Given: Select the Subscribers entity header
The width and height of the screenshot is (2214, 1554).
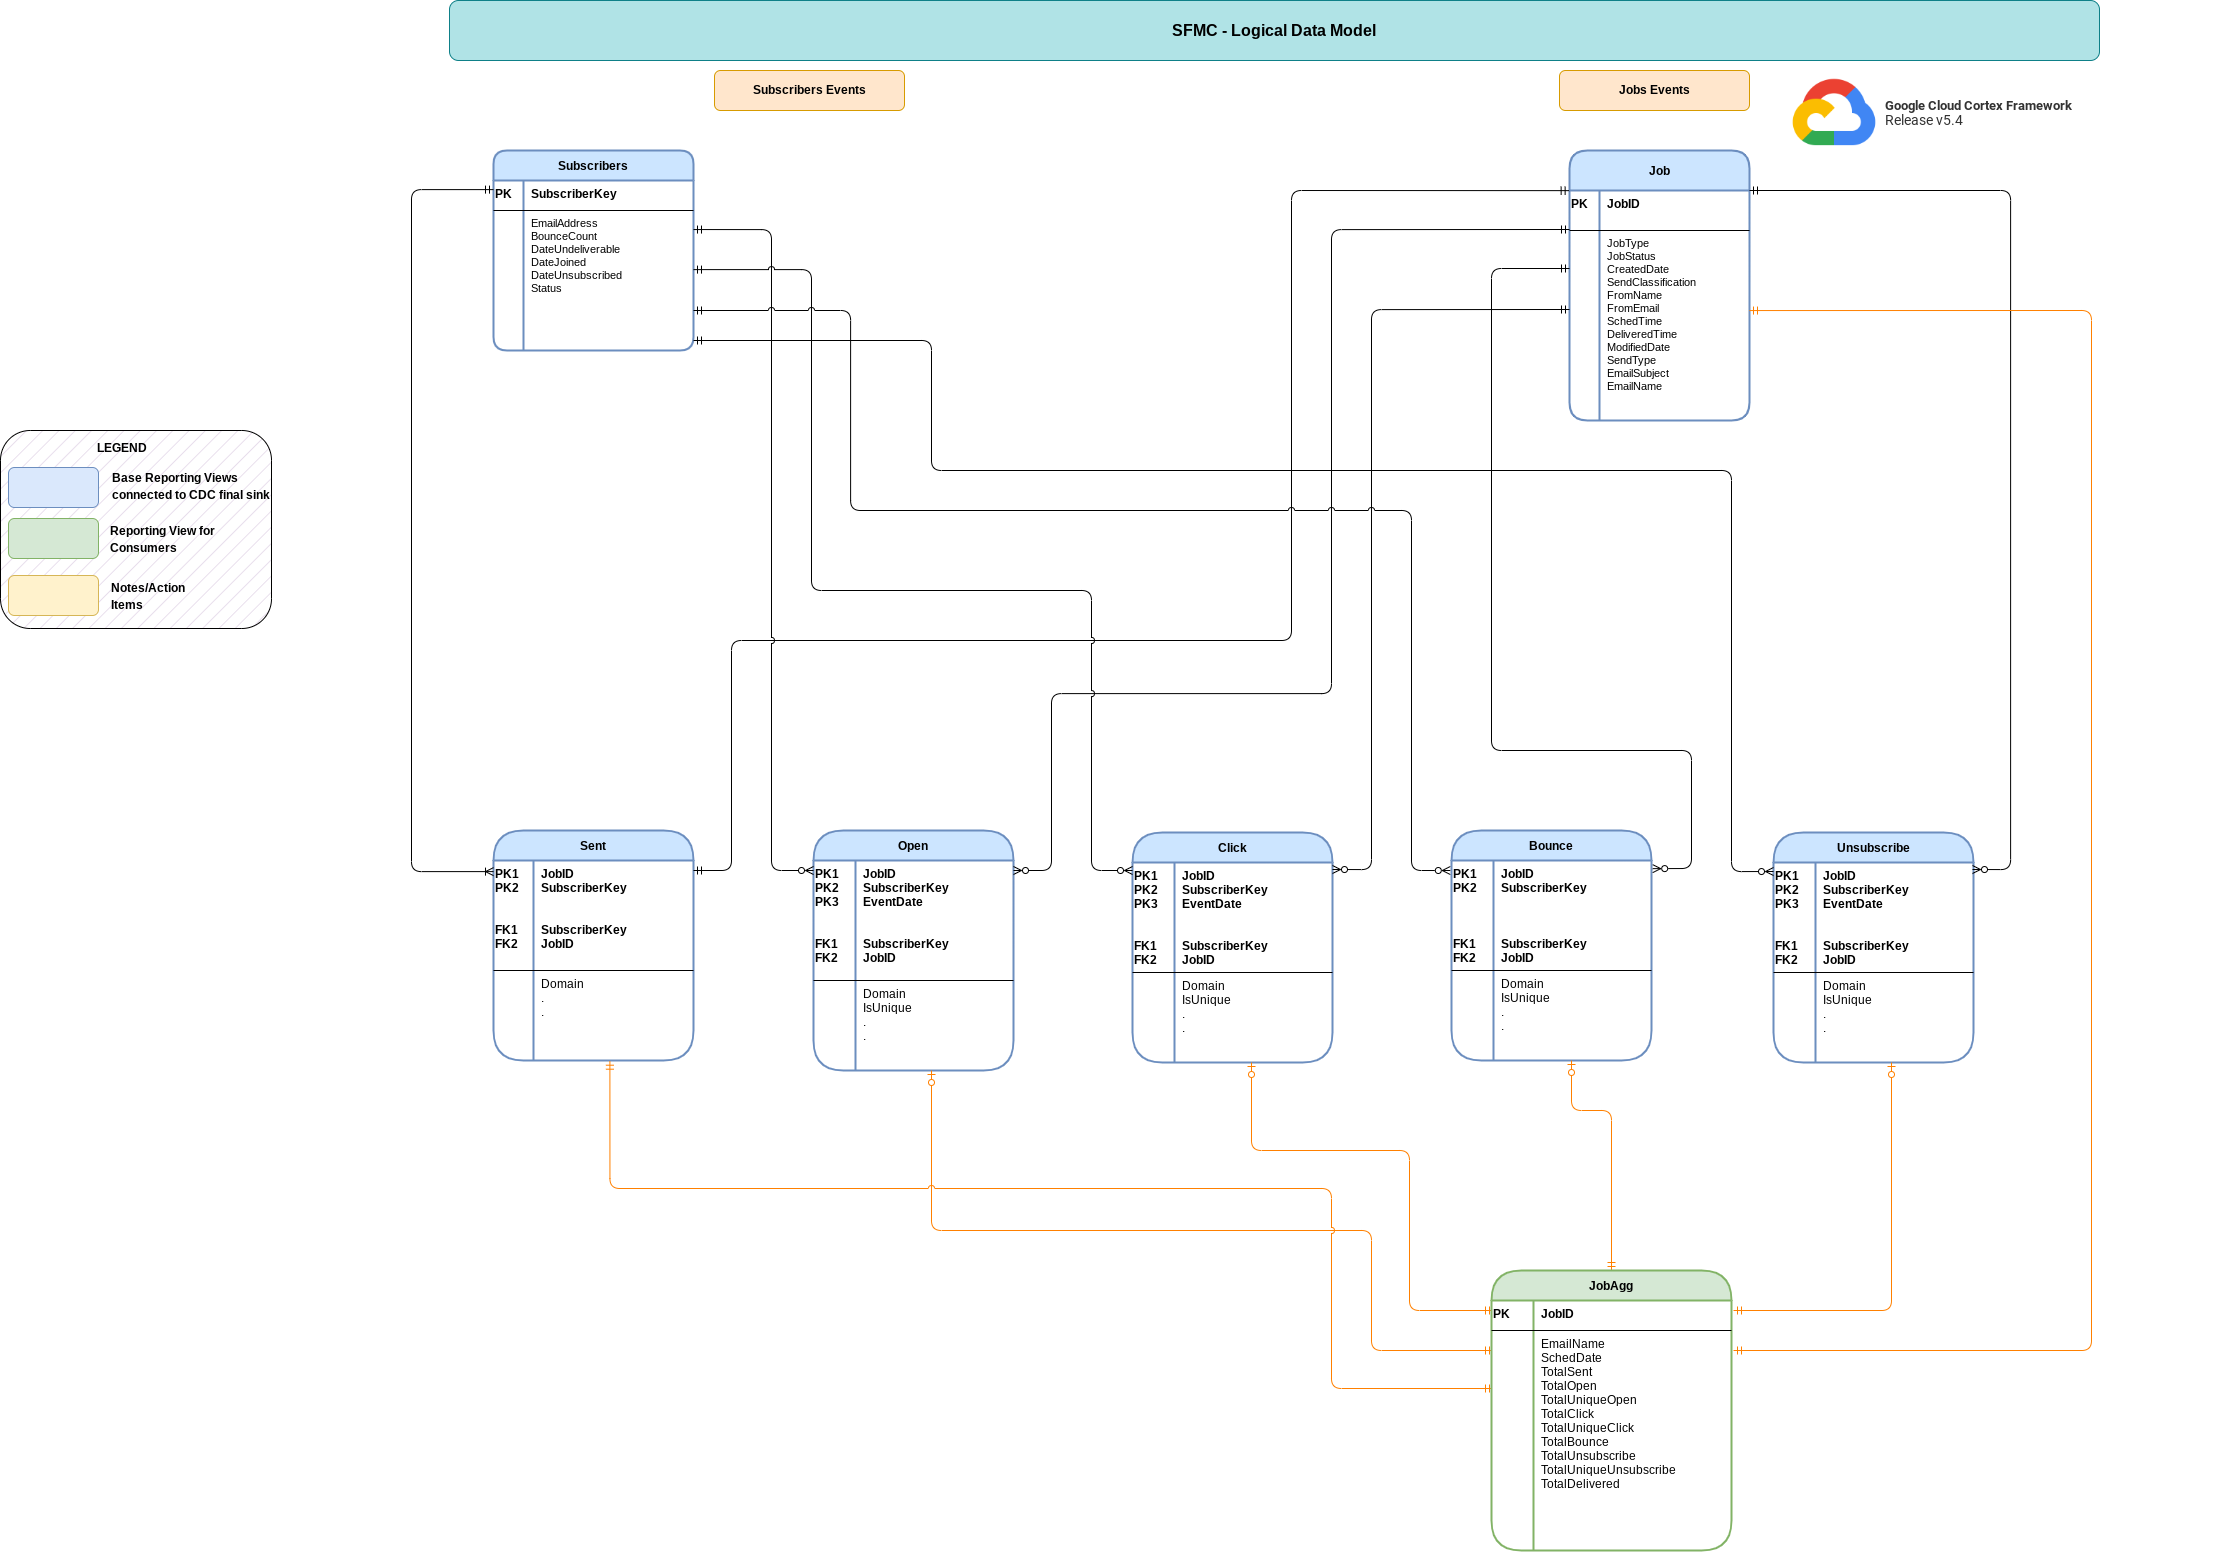Looking at the screenshot, I should pos(592,165).
